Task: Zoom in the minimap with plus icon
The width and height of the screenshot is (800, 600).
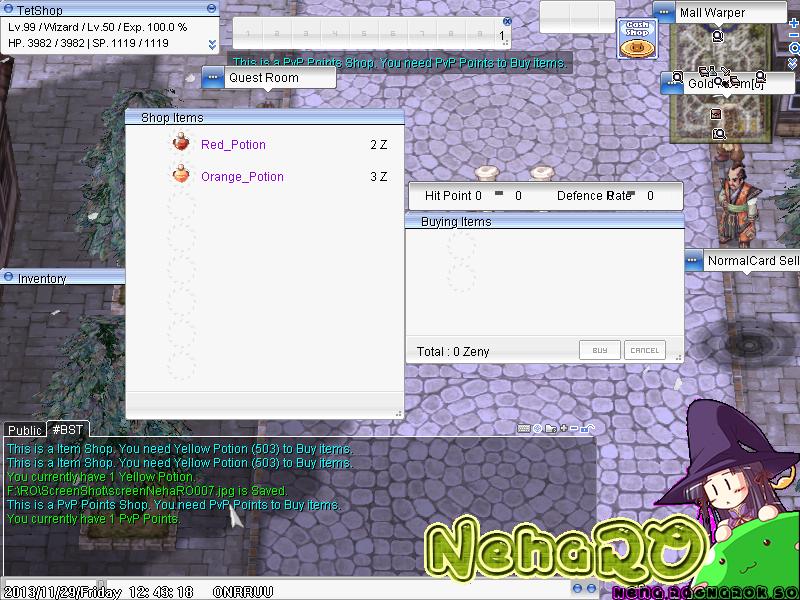Action: [794, 23]
